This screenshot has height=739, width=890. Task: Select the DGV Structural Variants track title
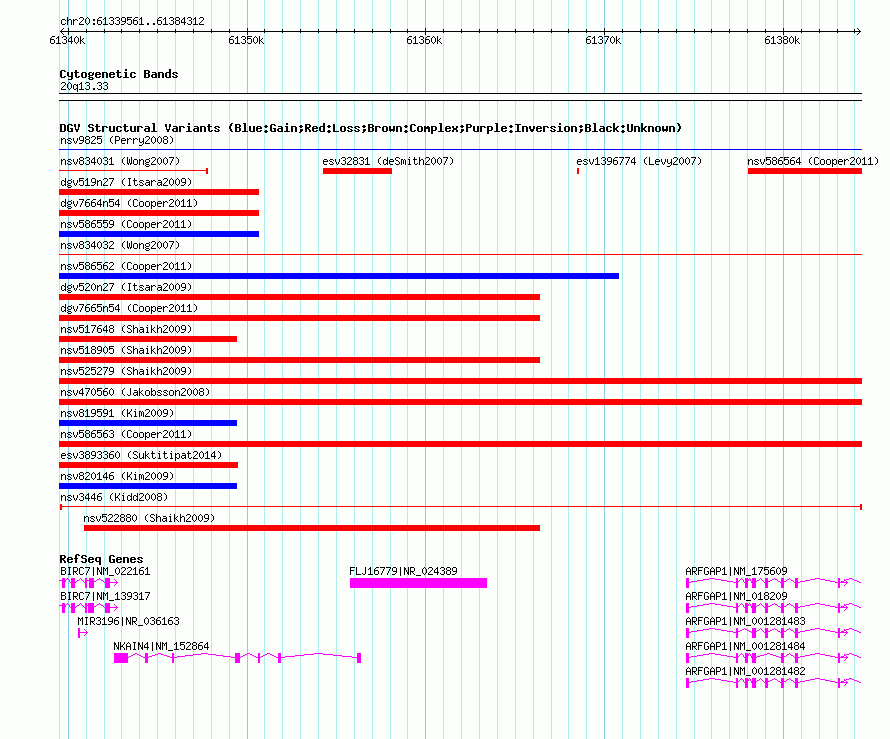[x=371, y=128]
